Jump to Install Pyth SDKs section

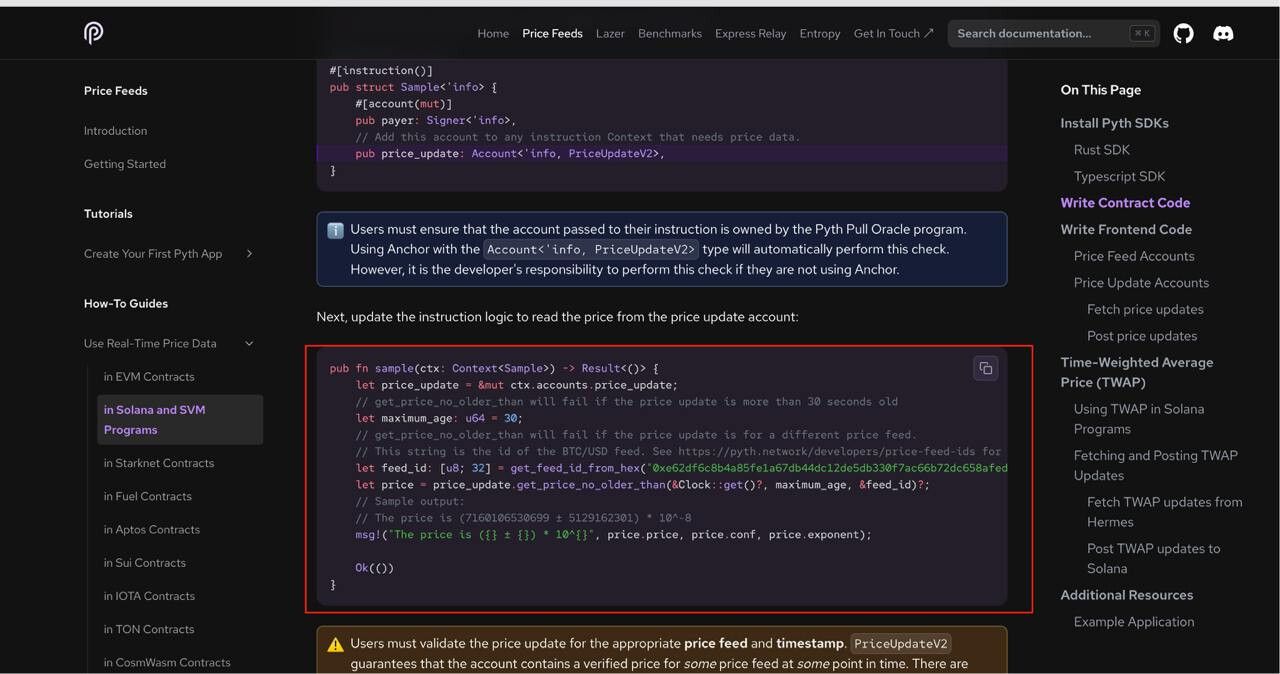tap(1114, 123)
